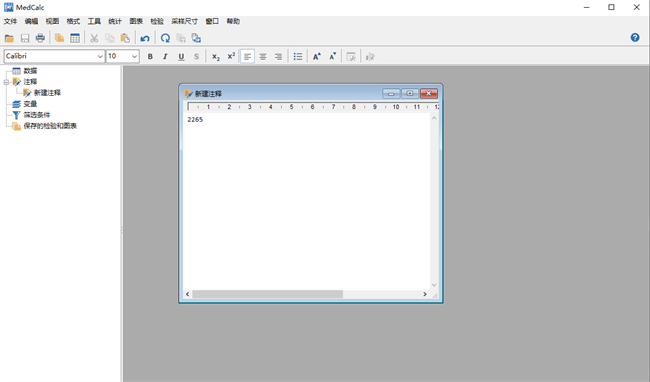Click the Paste clipboard icon
Screen dimensions: 650x382
coord(125,38)
